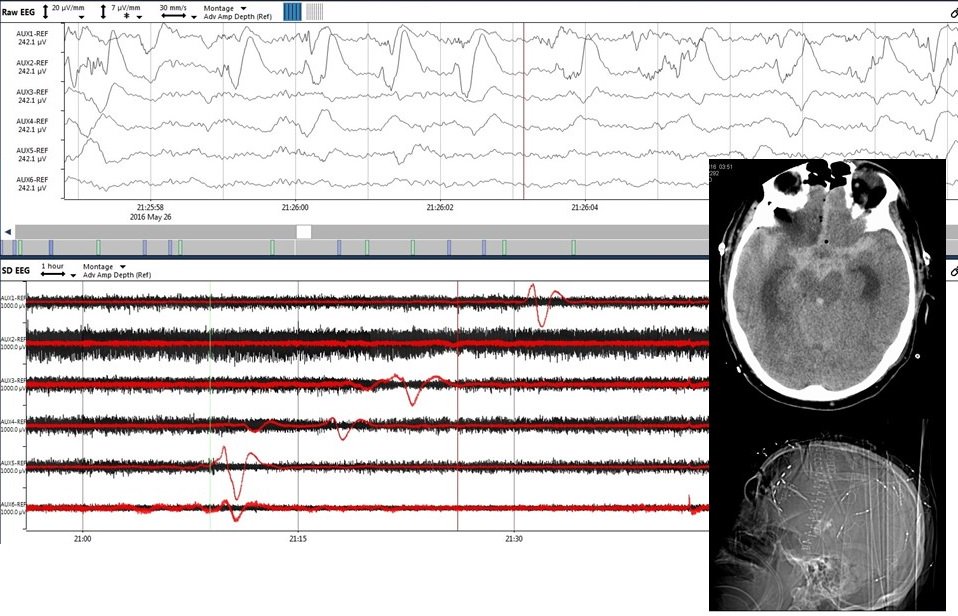The image size is (958, 616).
Task: Toggle the AUX1-REF channel label
Action: 33,34
